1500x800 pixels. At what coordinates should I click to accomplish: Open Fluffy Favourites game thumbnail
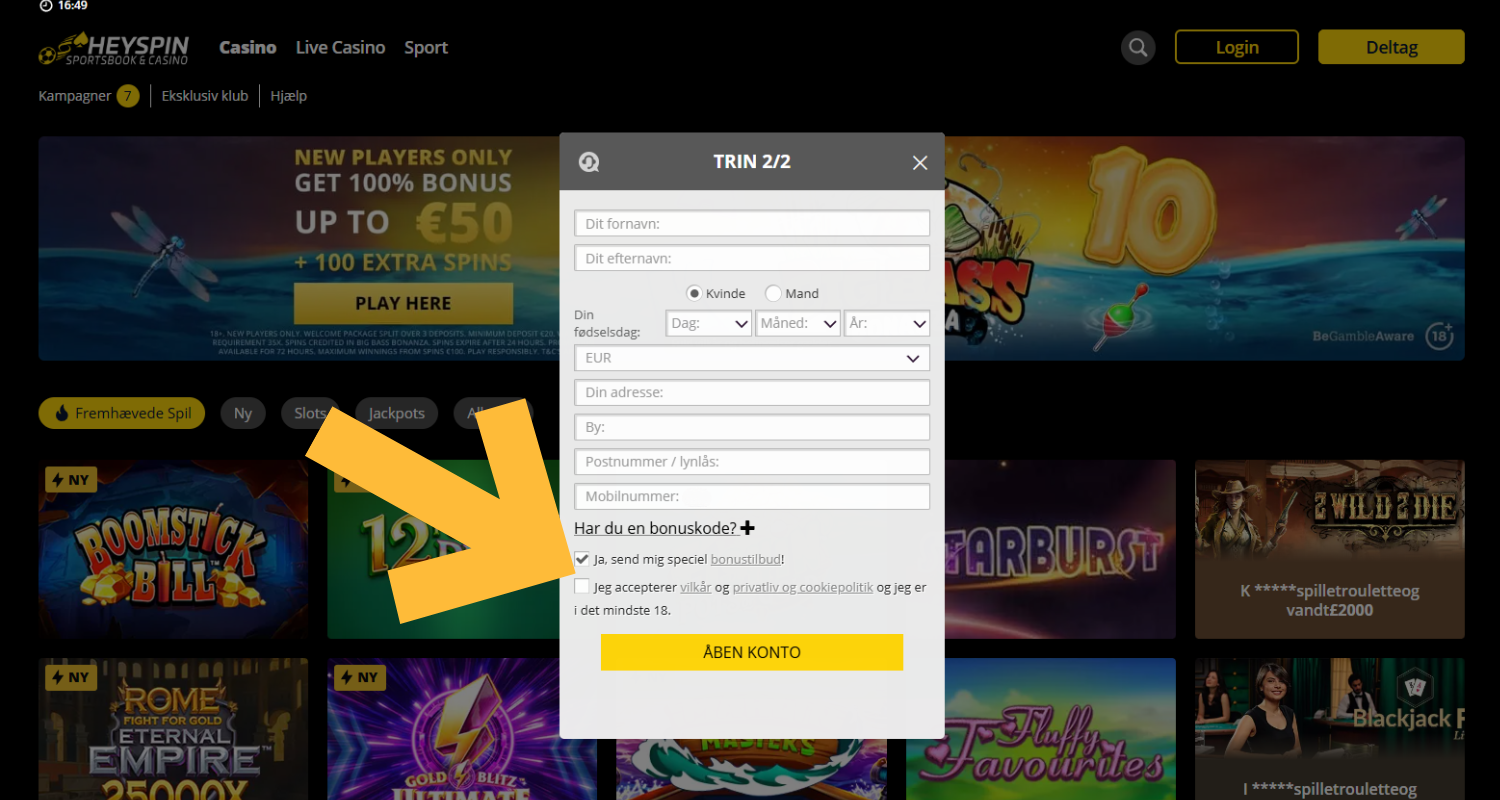coord(1041,728)
